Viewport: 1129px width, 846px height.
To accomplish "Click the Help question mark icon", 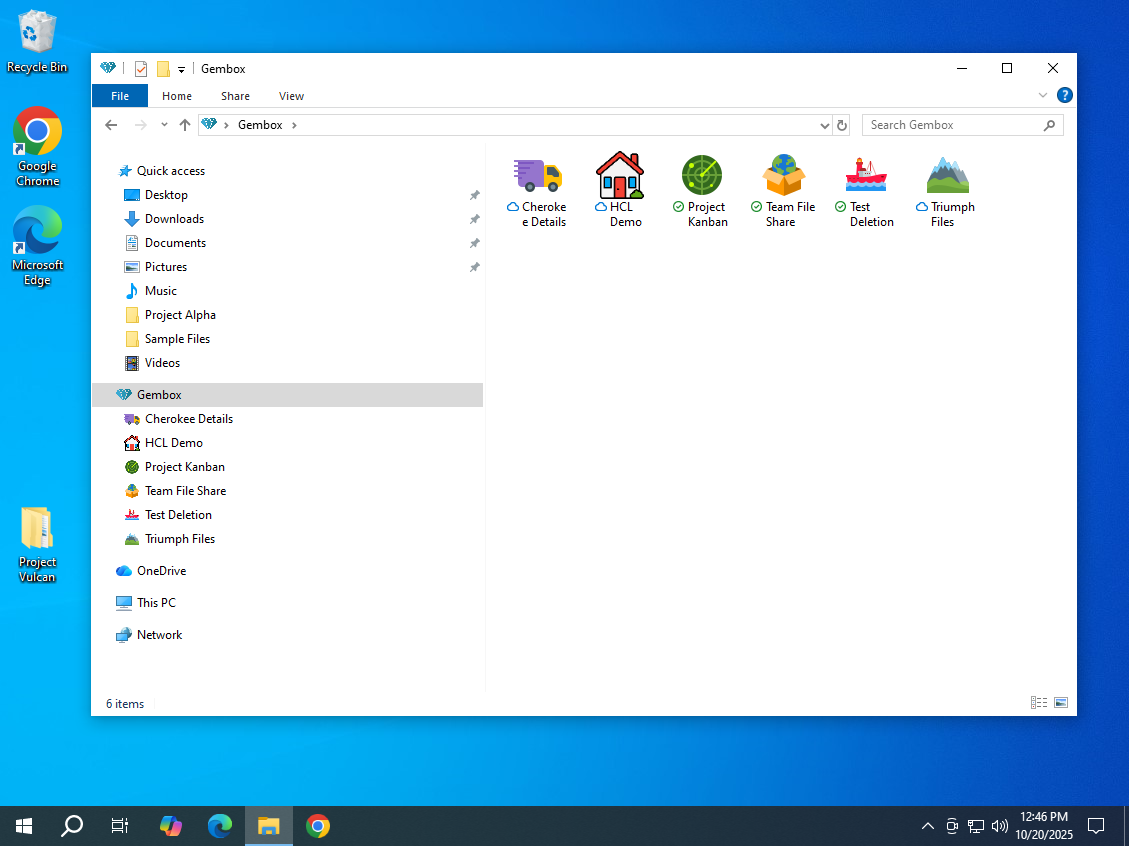I will (1065, 96).
